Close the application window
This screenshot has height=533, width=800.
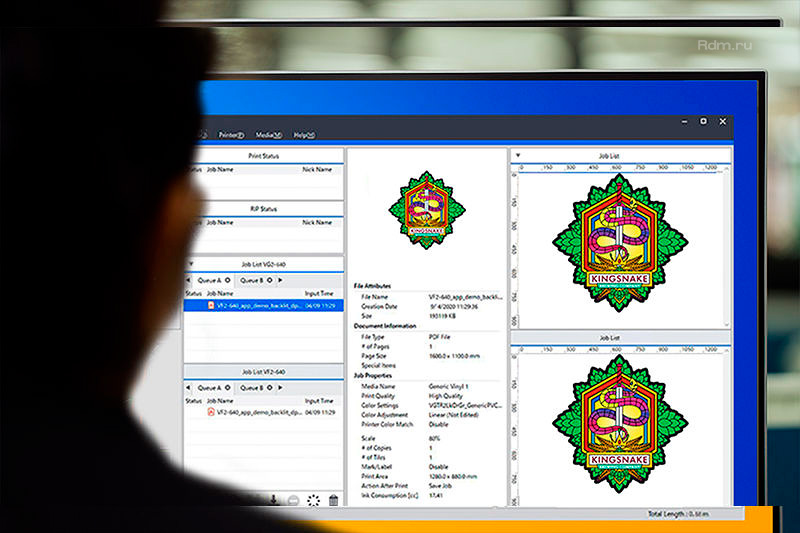tap(723, 121)
